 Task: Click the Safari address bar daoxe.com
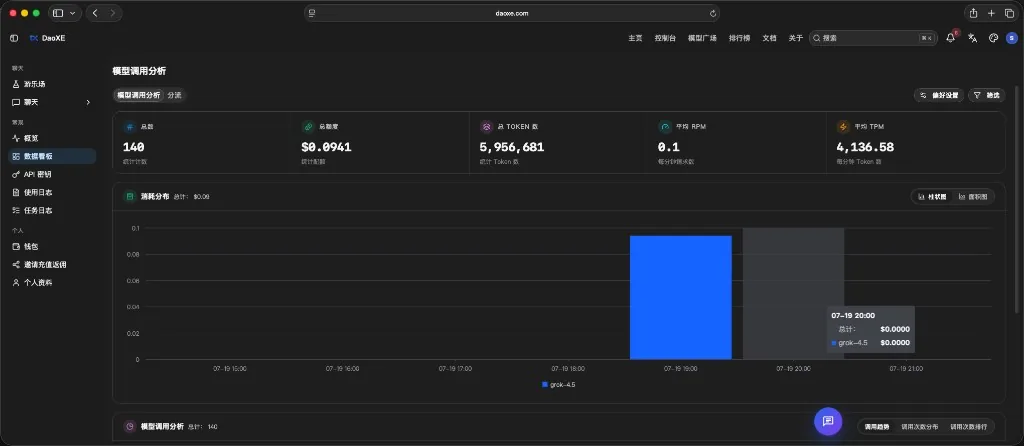tap(512, 13)
